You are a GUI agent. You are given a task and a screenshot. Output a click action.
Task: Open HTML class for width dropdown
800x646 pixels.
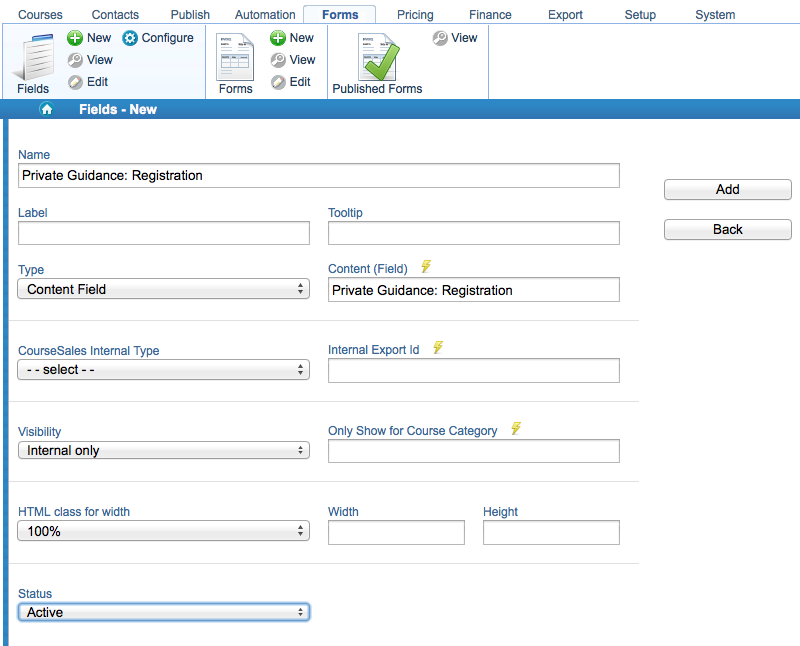[164, 531]
